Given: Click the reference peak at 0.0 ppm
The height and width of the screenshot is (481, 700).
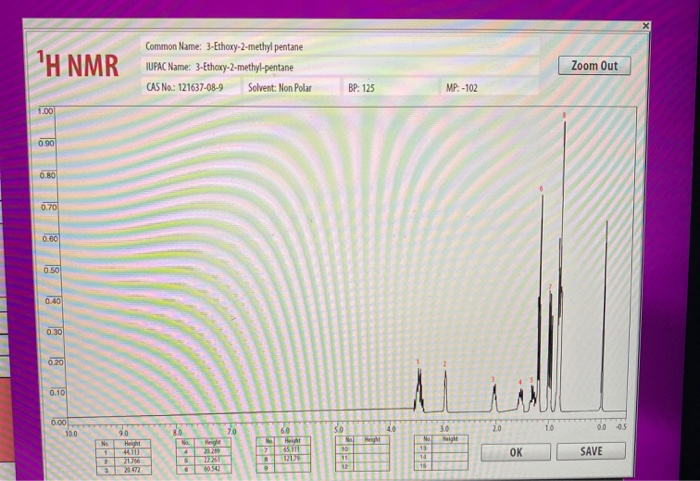Looking at the screenshot, I should coord(604,315).
